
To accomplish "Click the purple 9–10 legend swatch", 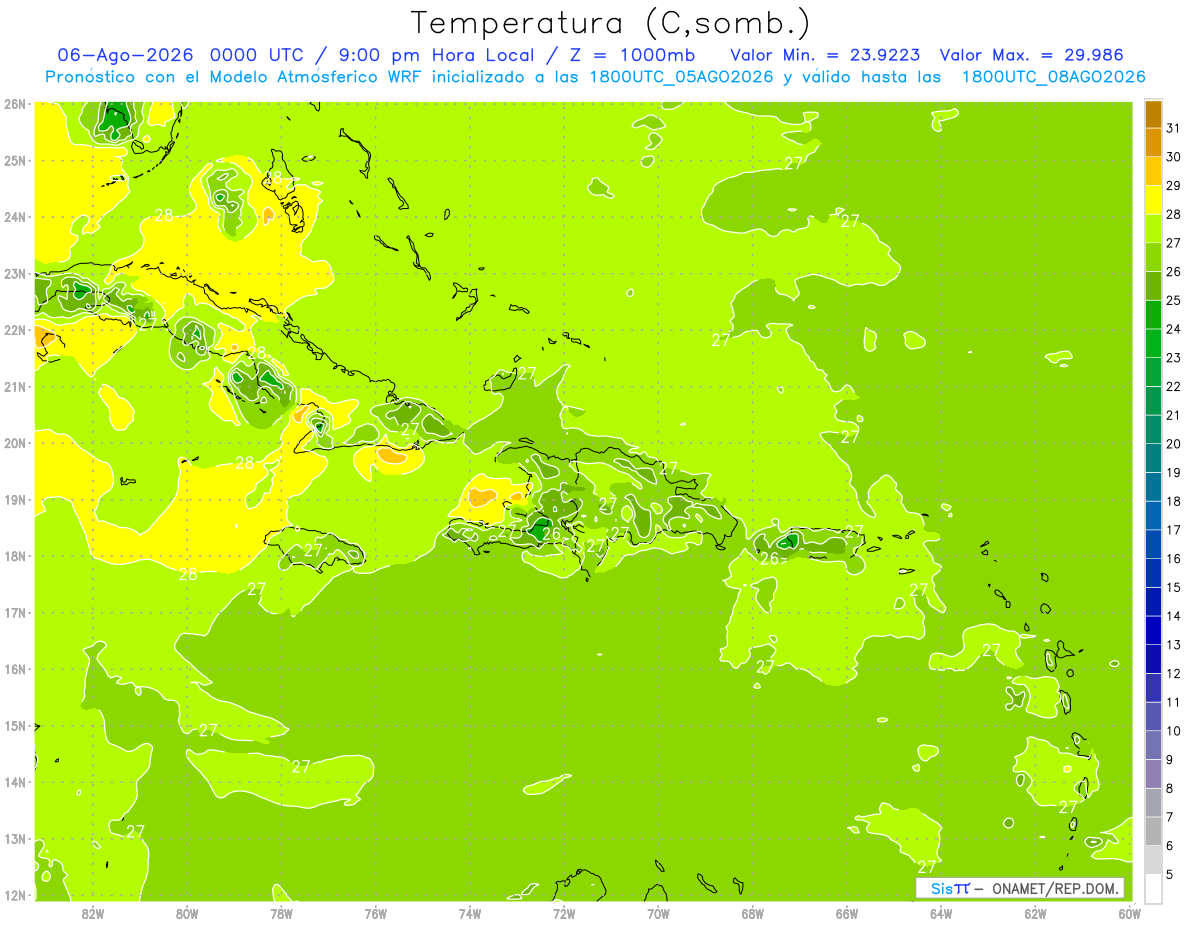I will [1153, 745].
